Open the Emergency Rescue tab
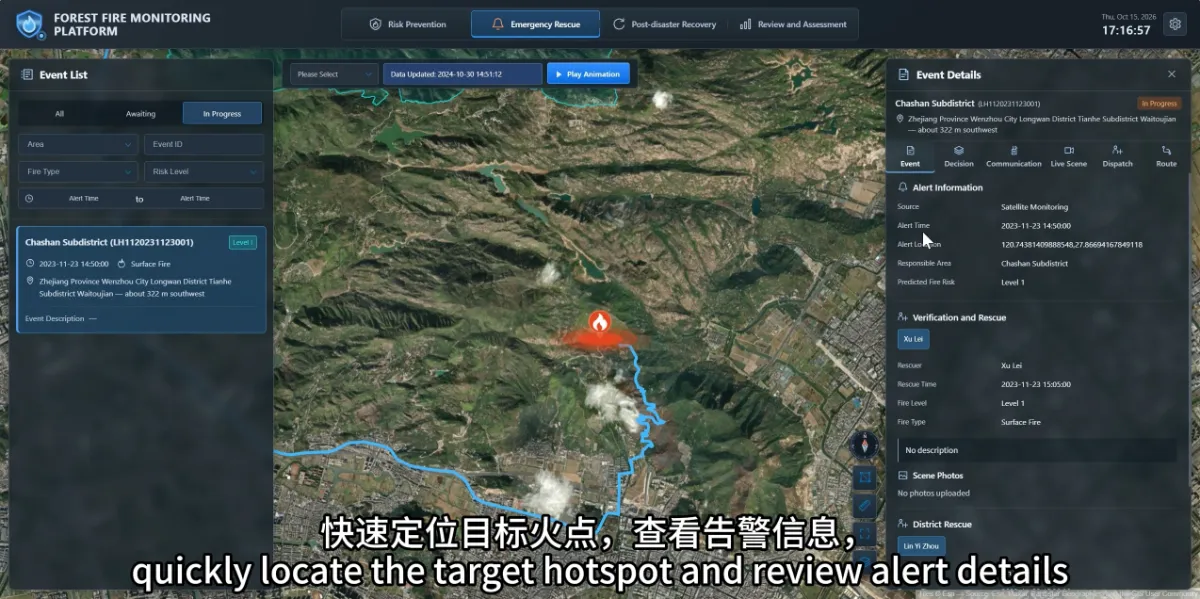Viewport: 1200px width, 599px height. point(536,24)
